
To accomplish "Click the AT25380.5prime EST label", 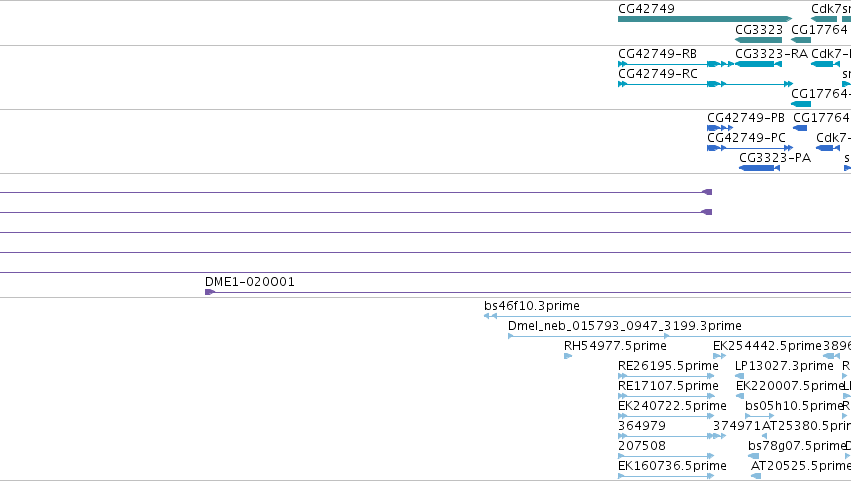I will click(x=806, y=426).
